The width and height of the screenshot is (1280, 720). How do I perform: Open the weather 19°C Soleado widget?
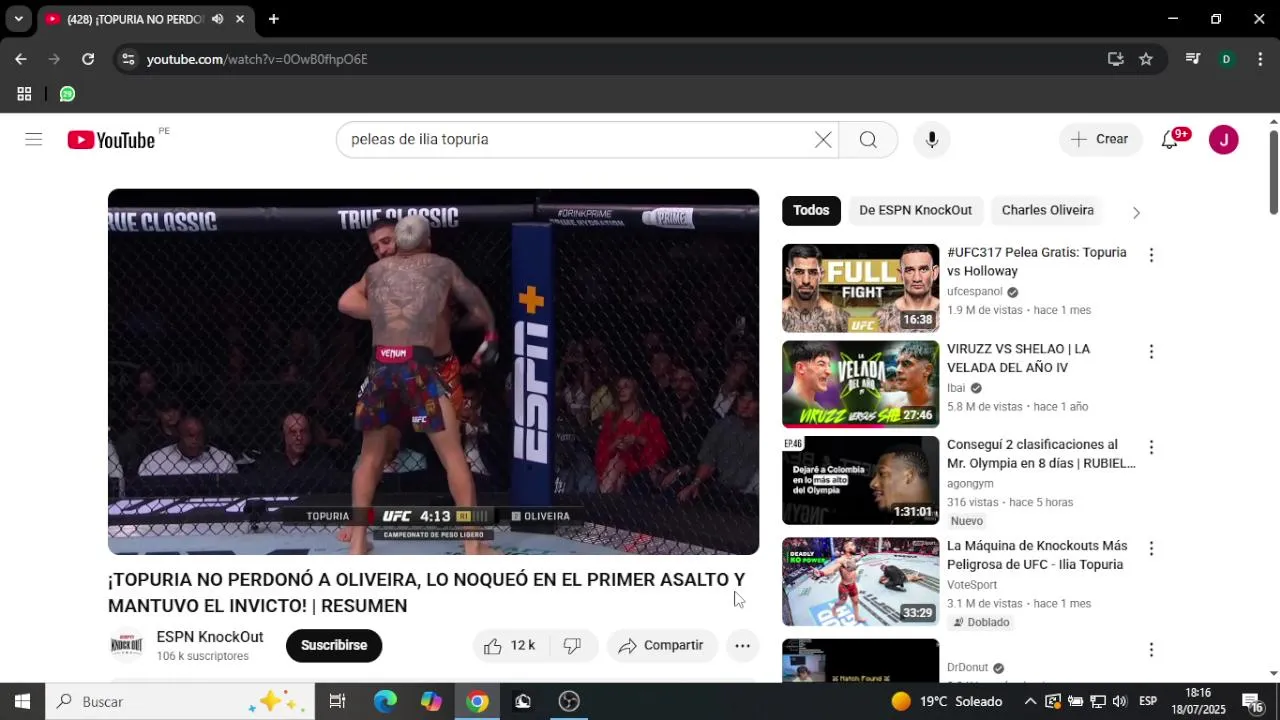946,701
